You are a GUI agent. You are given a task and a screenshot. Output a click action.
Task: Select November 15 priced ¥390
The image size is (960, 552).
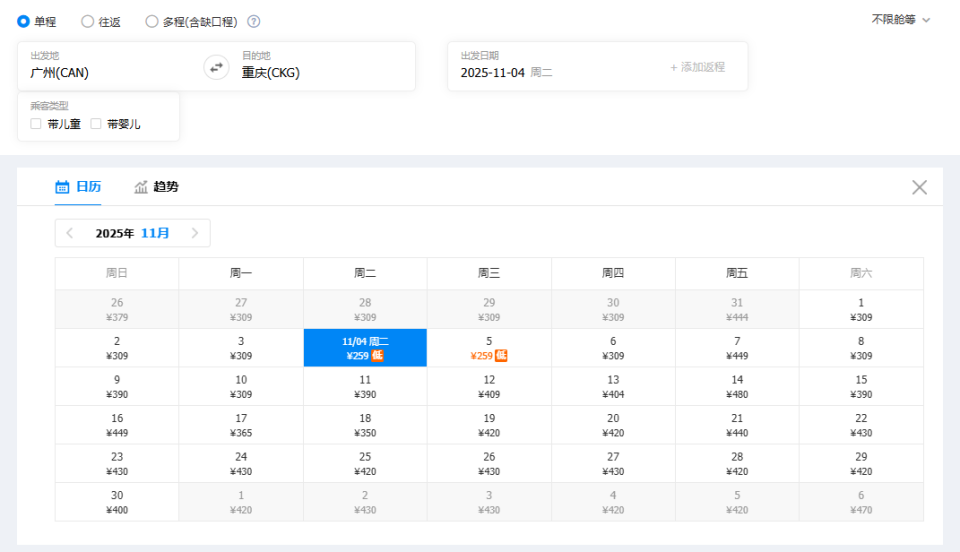click(861, 386)
